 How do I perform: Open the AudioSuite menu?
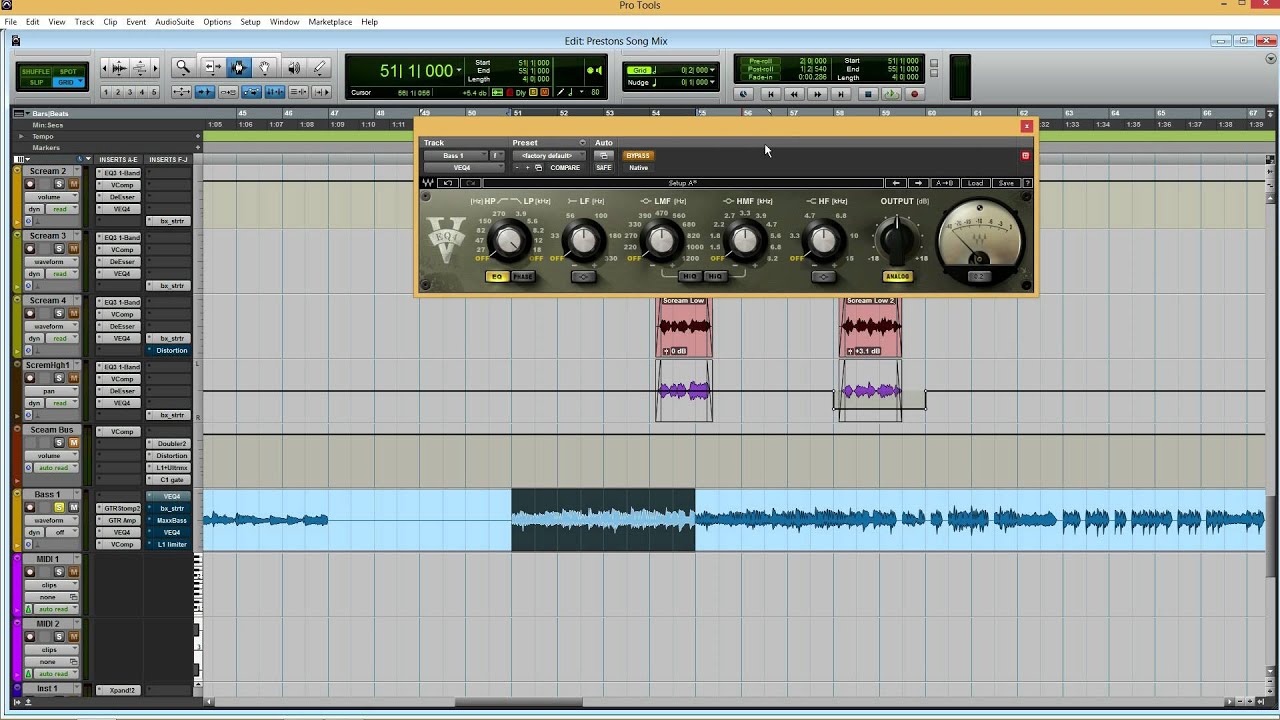click(x=175, y=22)
